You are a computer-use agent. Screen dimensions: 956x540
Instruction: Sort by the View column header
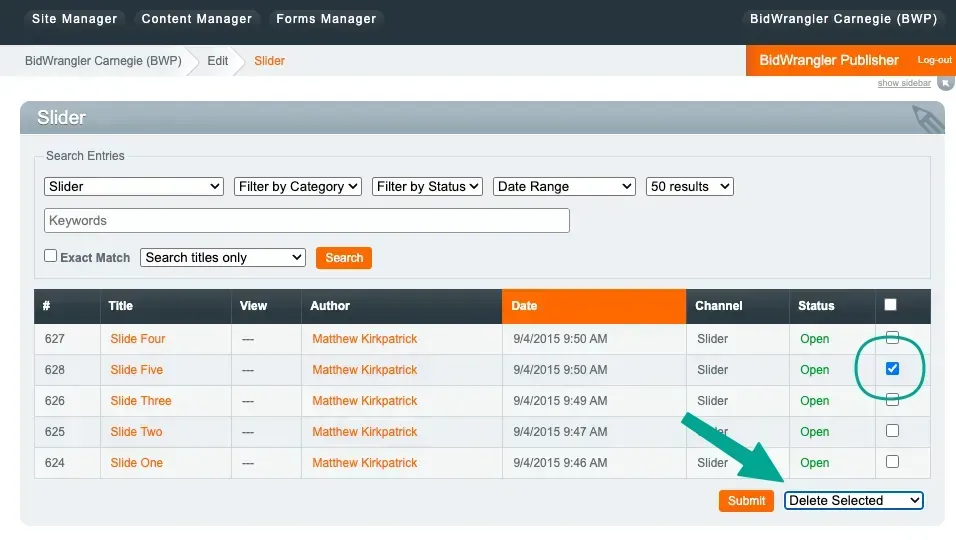point(266,306)
